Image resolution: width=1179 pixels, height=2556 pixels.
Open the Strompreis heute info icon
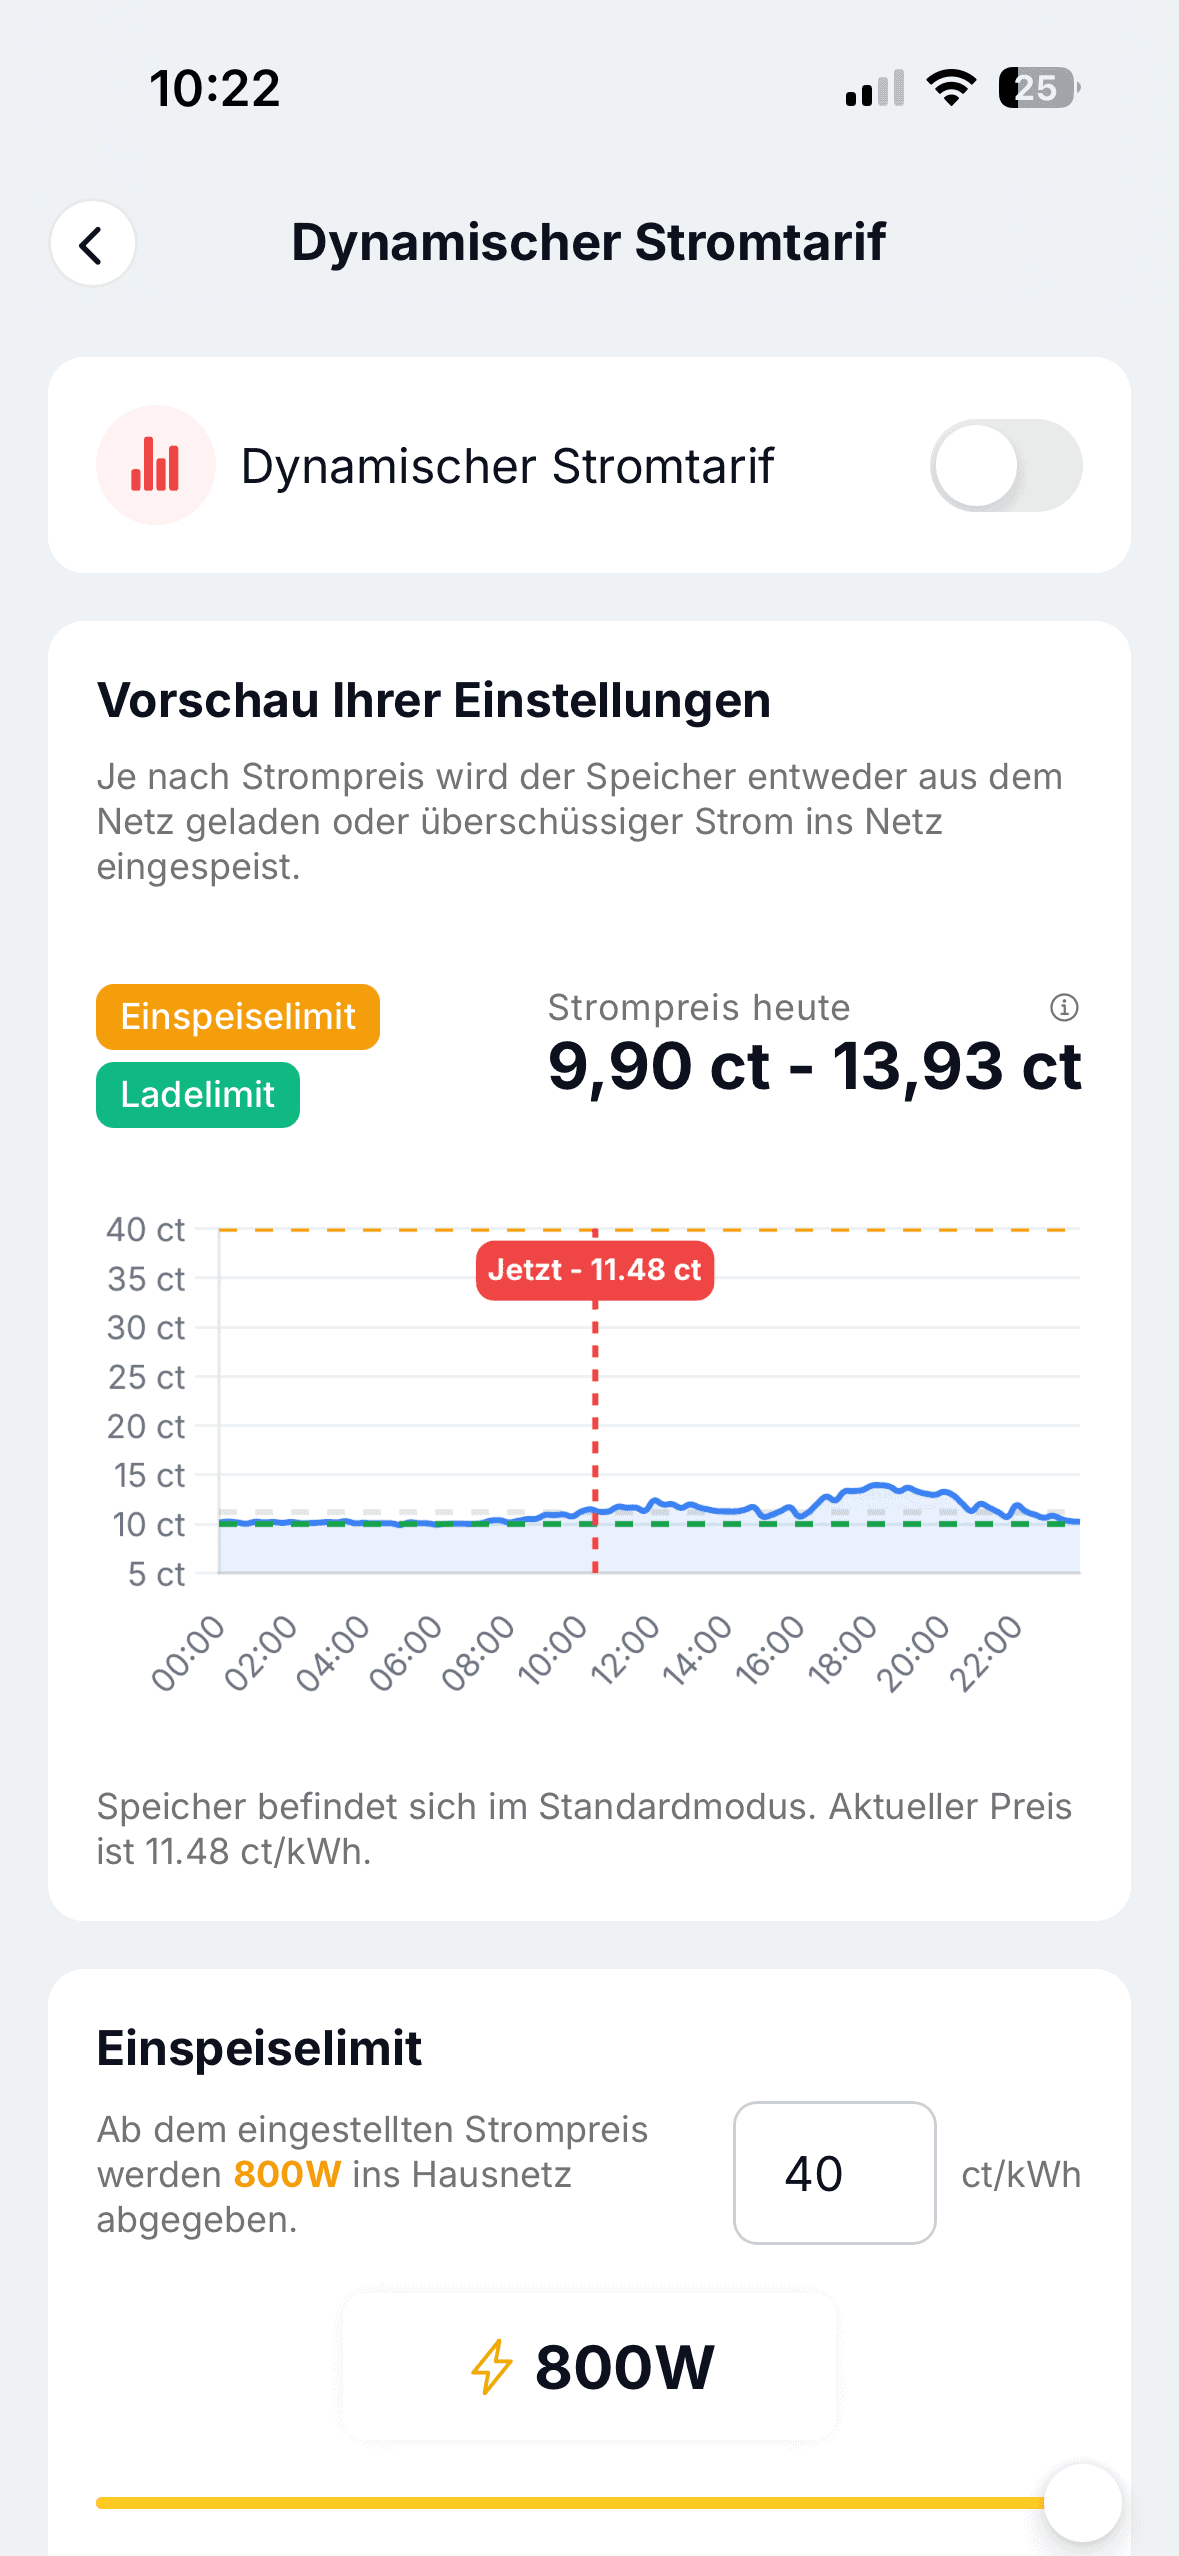tap(1064, 1007)
